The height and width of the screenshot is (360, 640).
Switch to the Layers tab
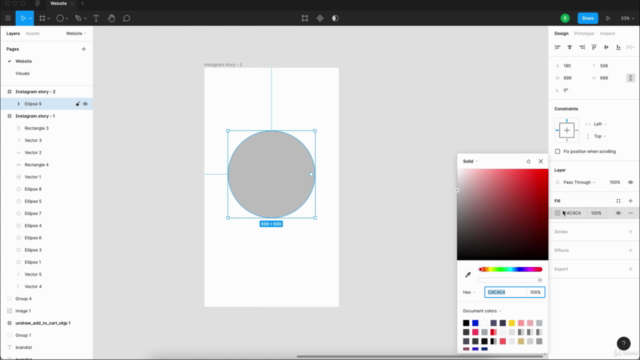[13, 33]
